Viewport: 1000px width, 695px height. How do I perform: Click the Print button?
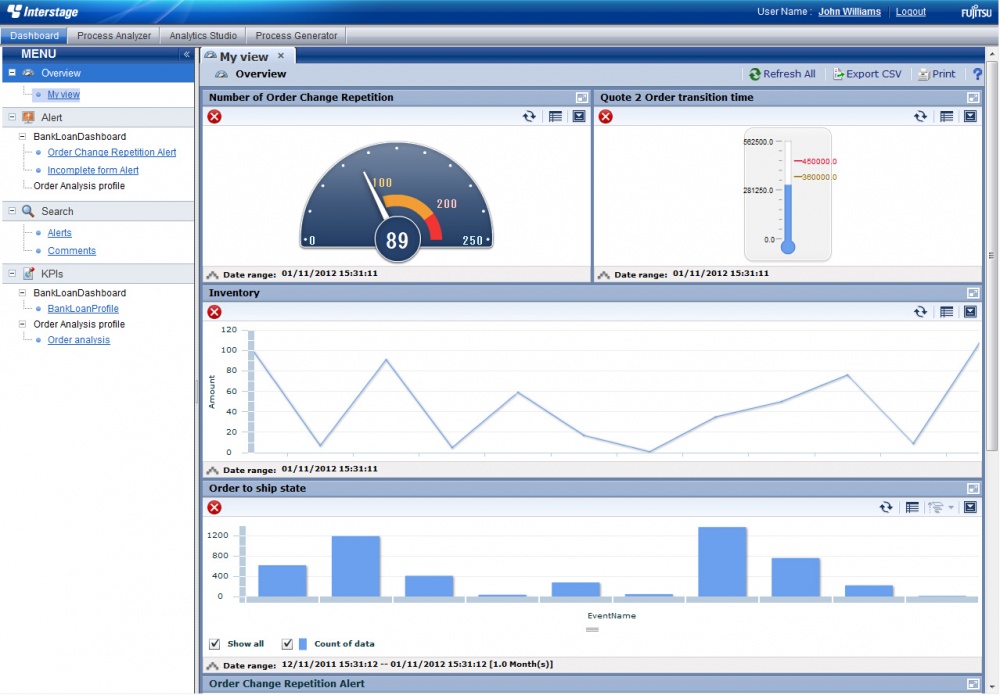[937, 74]
